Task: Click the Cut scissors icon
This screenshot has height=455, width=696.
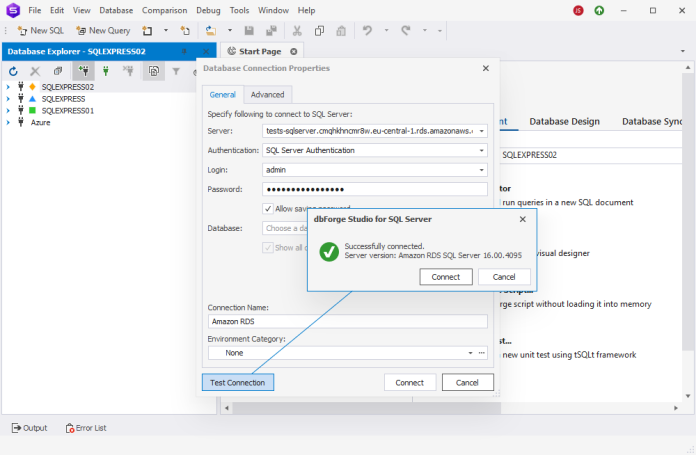Action: (298, 31)
